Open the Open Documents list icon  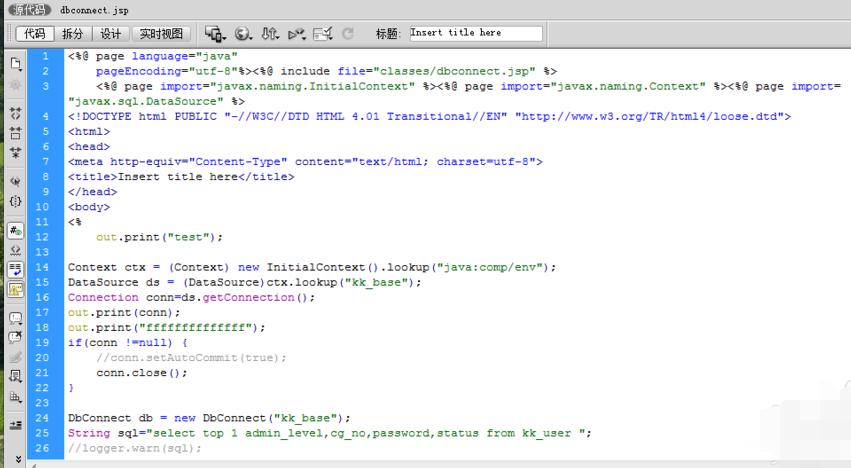[x=15, y=64]
